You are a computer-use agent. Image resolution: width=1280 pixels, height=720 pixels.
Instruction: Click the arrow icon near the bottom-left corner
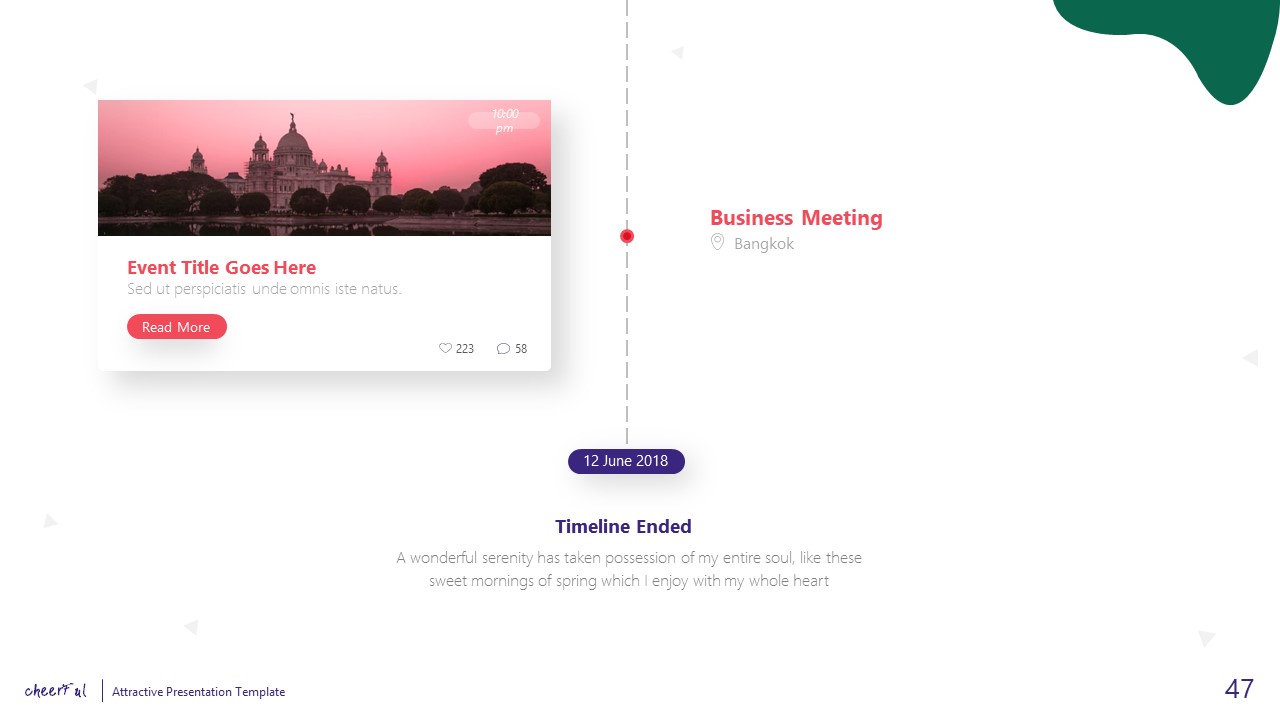click(49, 521)
